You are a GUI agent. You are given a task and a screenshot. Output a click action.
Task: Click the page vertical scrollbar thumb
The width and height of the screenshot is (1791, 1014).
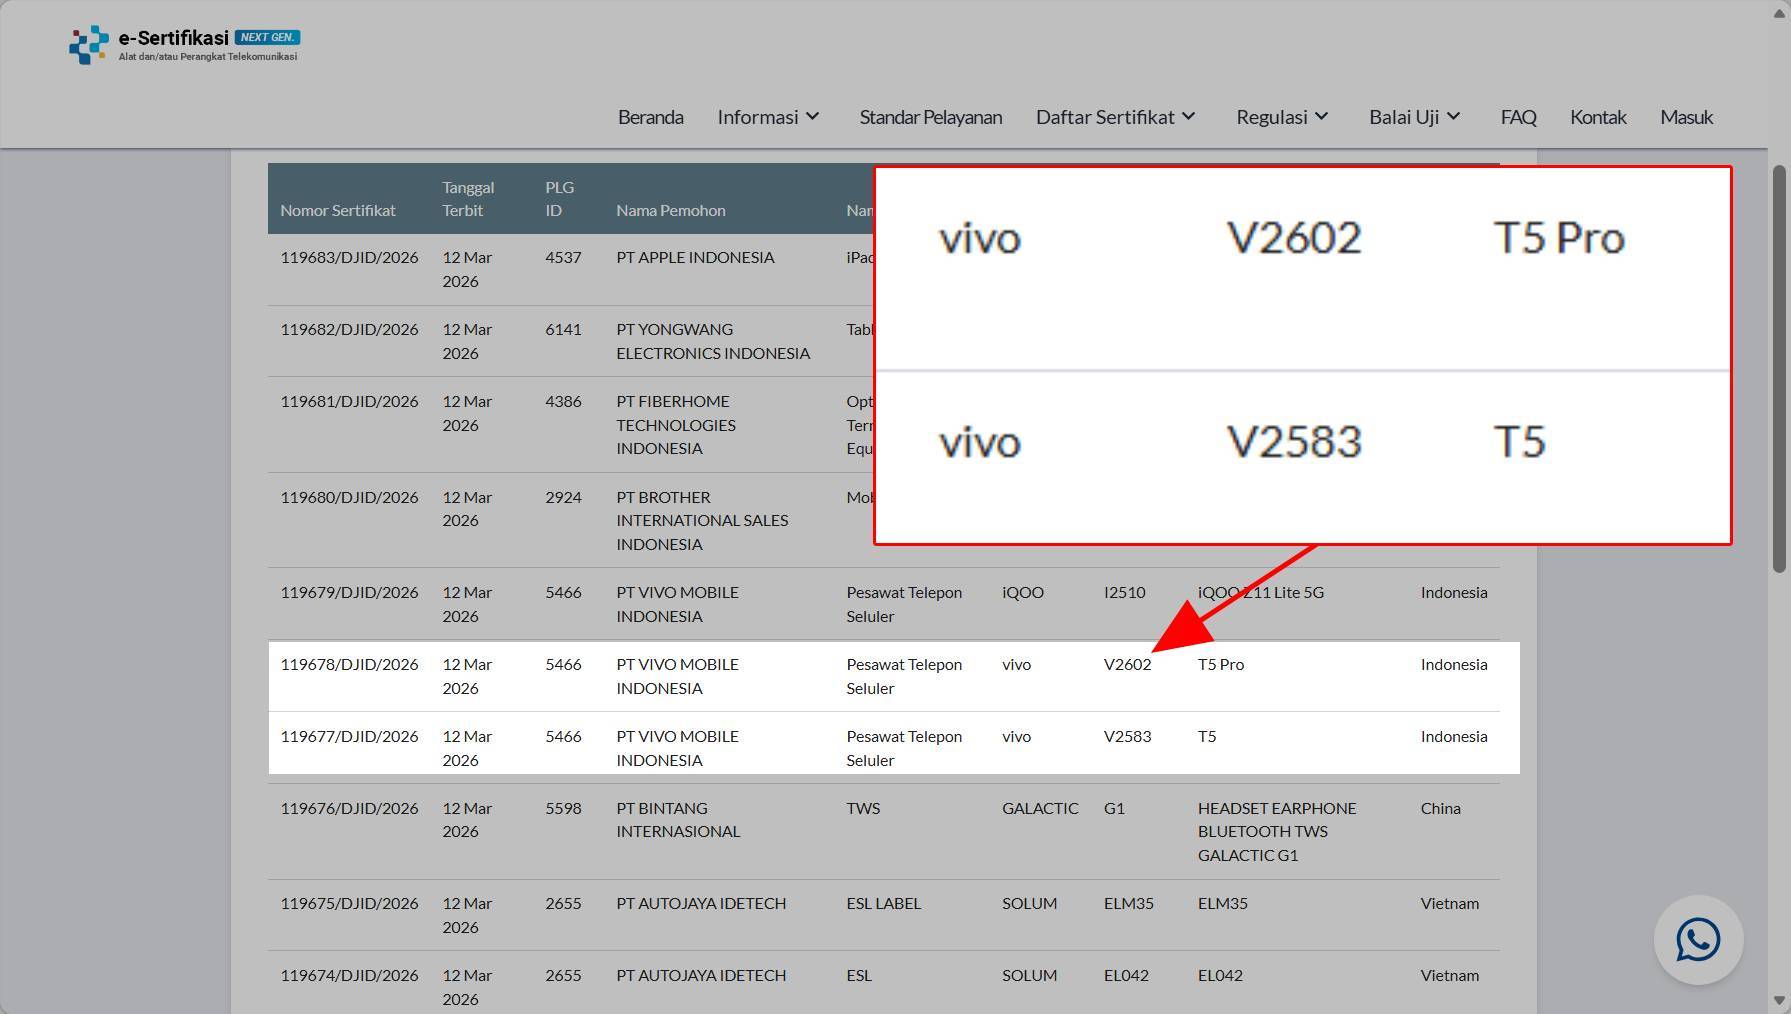click(1779, 370)
